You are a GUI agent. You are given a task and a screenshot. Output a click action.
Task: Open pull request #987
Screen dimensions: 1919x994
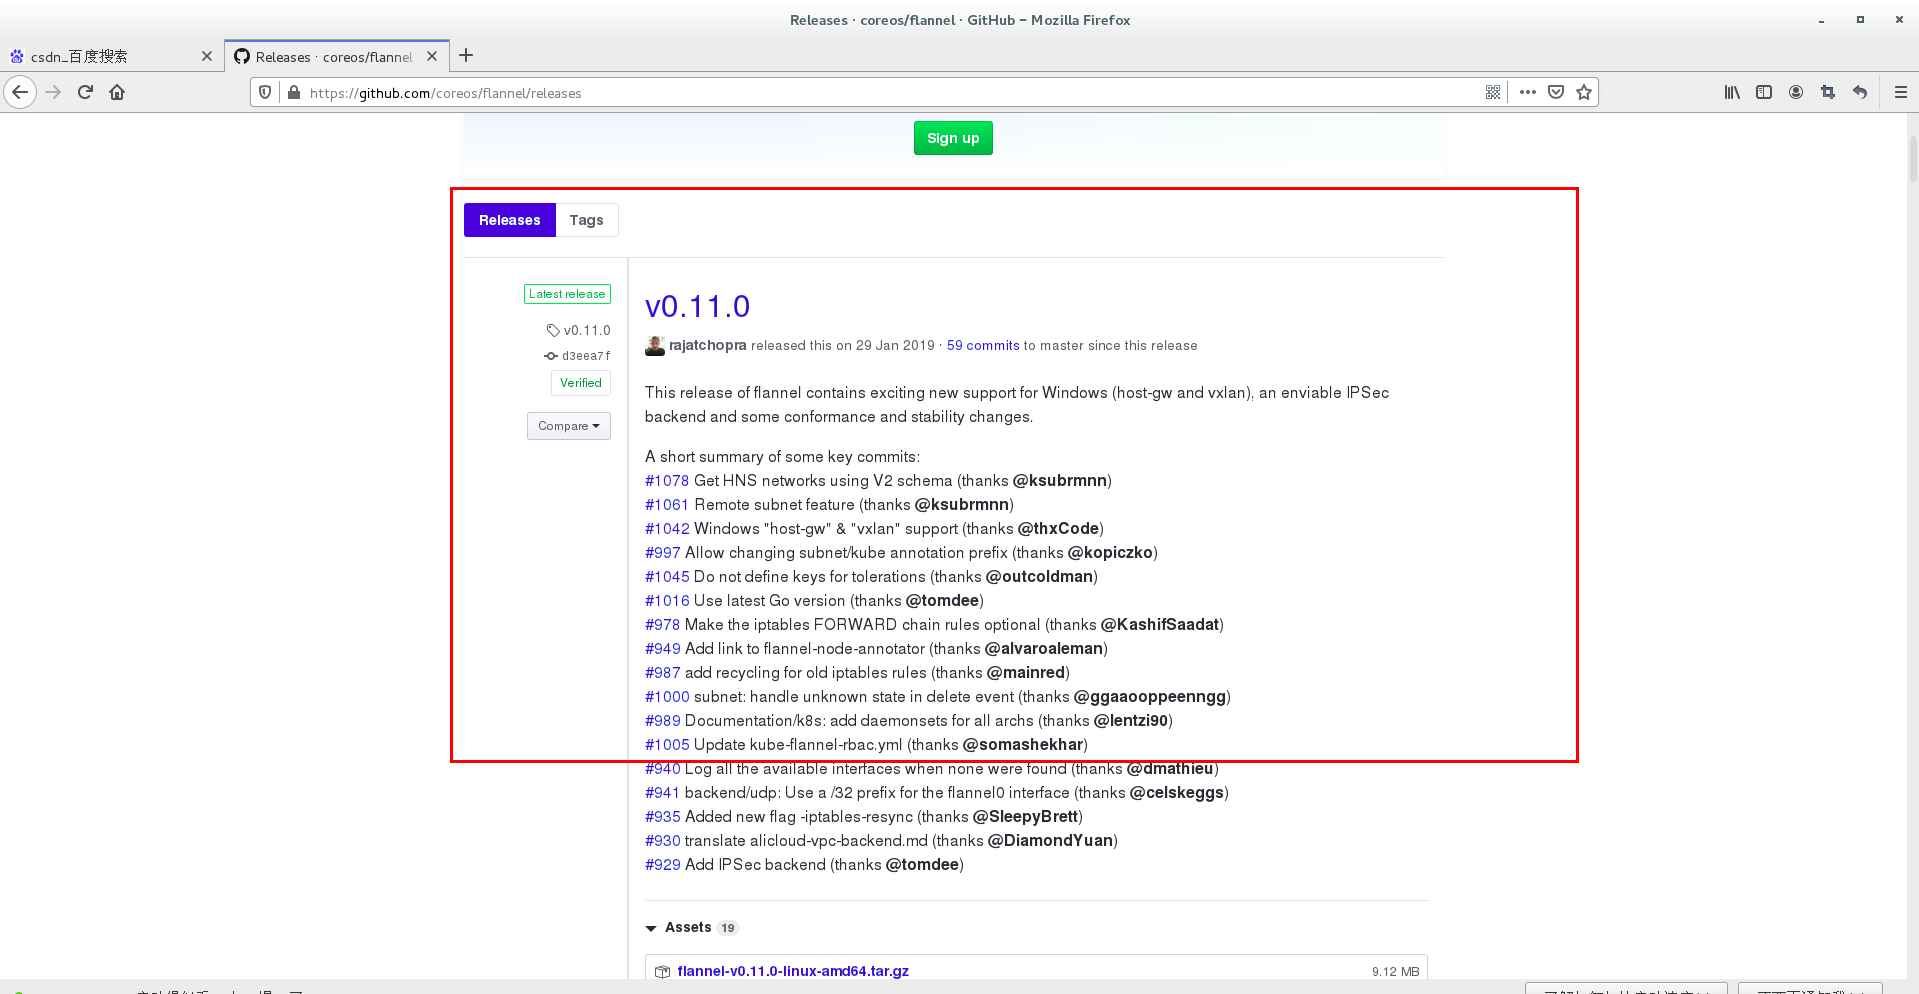[663, 673]
